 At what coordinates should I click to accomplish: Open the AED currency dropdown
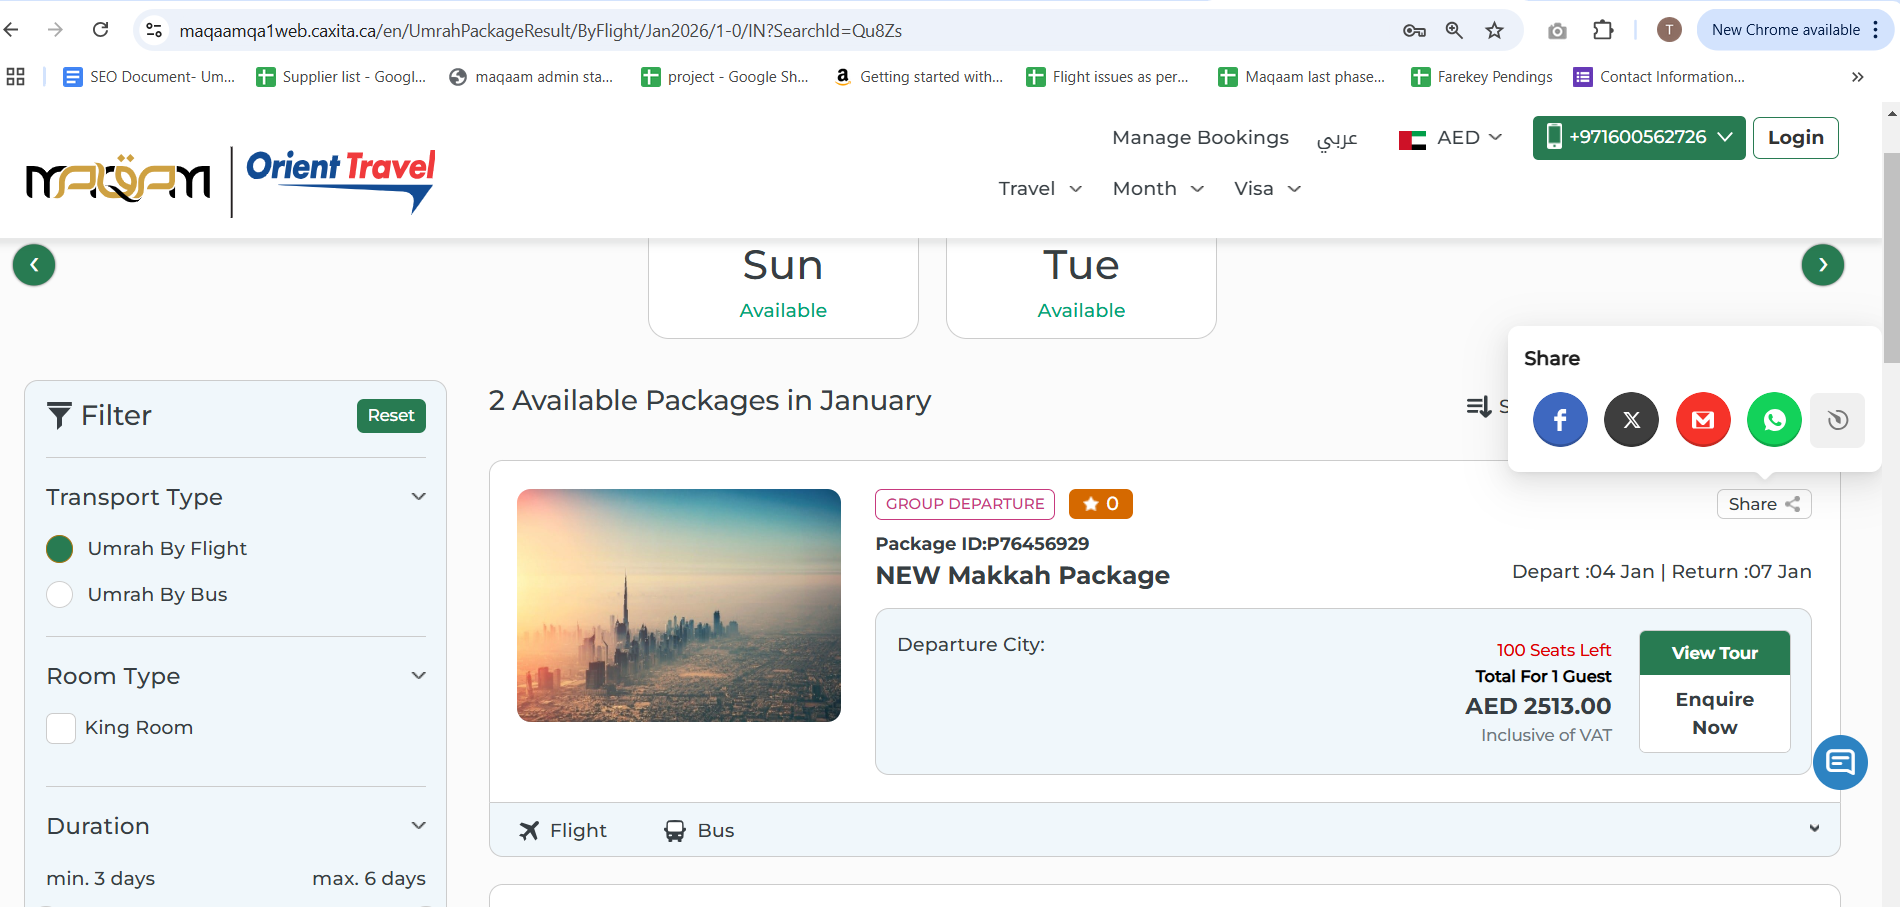[x=1450, y=138]
